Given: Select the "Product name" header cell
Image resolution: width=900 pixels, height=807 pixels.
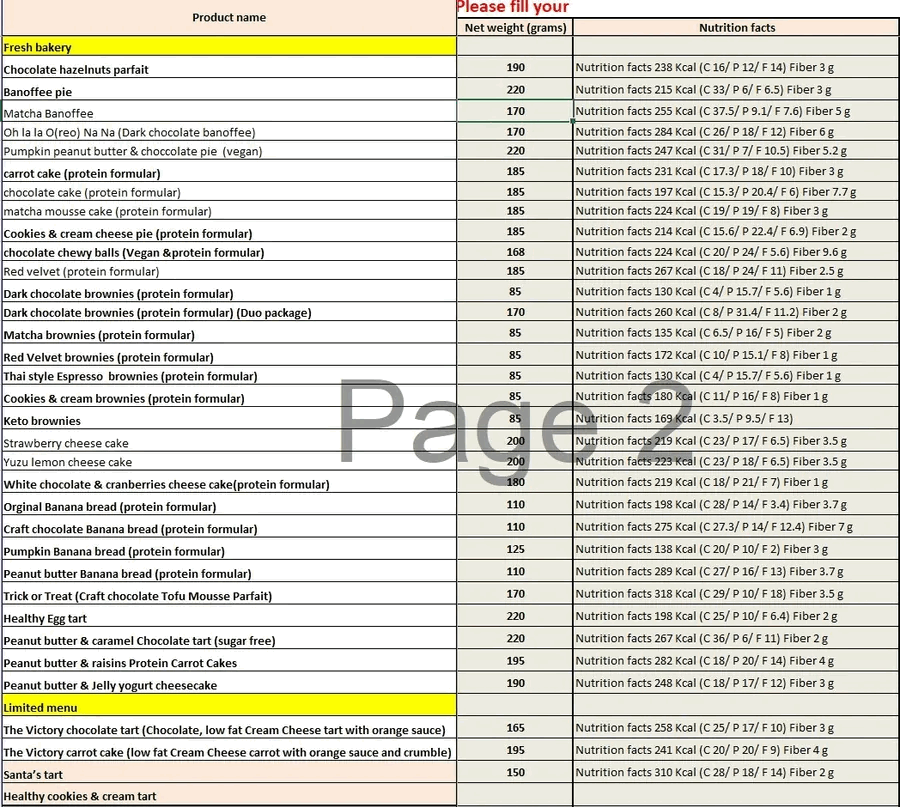Looking at the screenshot, I should pyautogui.click(x=229, y=18).
